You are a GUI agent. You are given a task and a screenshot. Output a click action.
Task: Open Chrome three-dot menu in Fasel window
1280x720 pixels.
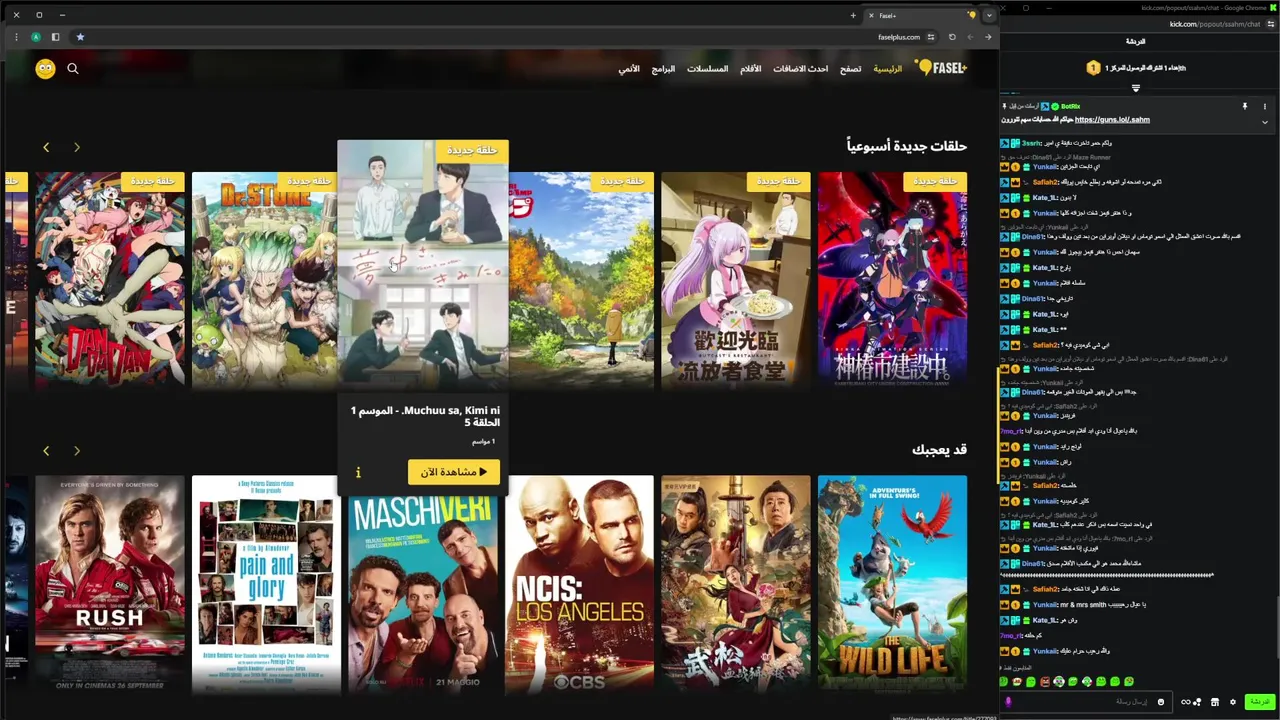16,37
